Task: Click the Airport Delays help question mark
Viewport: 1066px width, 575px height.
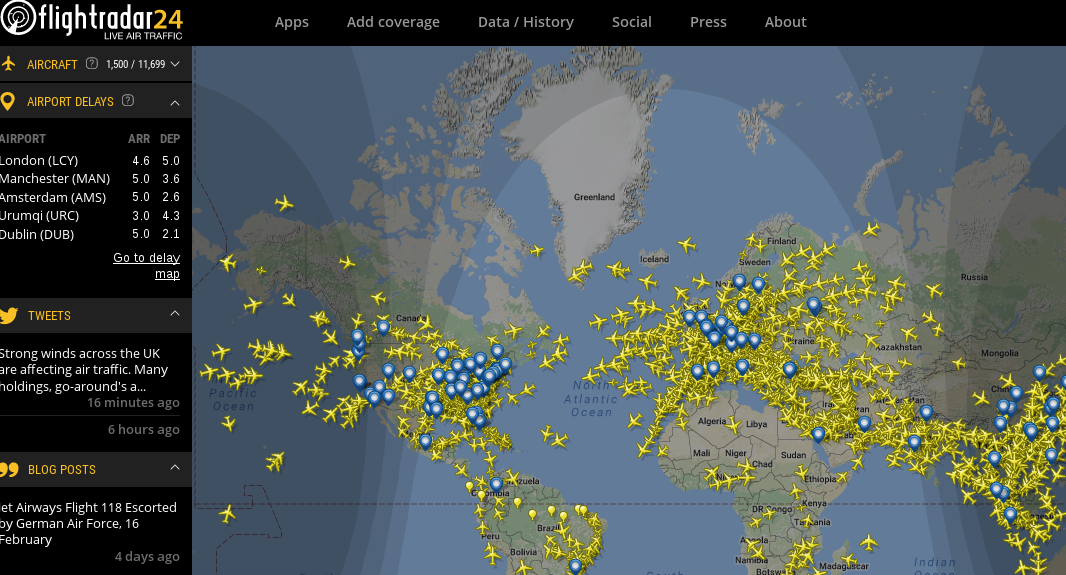Action: pos(127,101)
